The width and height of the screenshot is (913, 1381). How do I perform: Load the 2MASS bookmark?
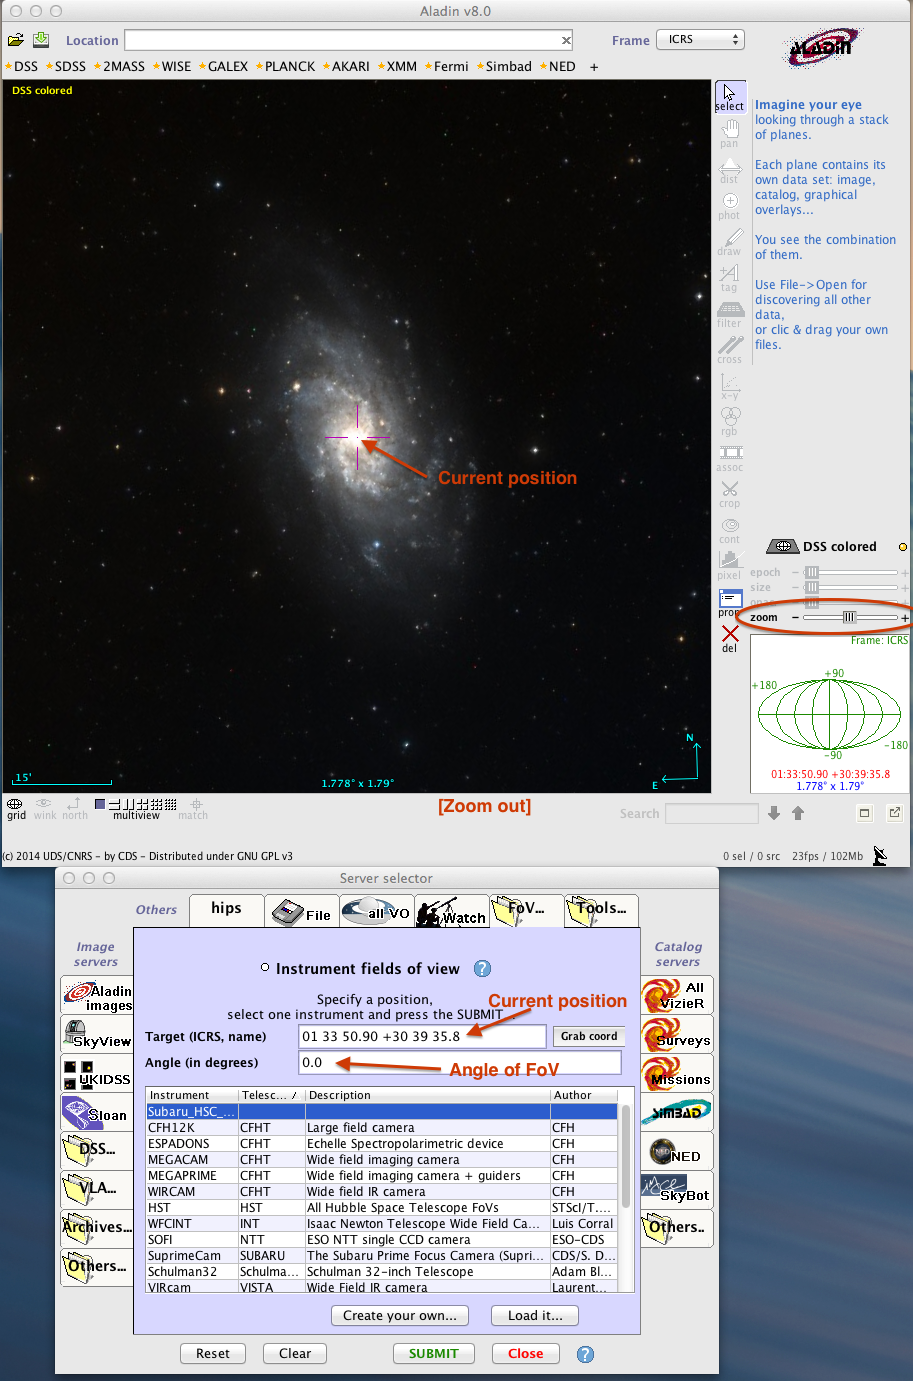point(120,66)
